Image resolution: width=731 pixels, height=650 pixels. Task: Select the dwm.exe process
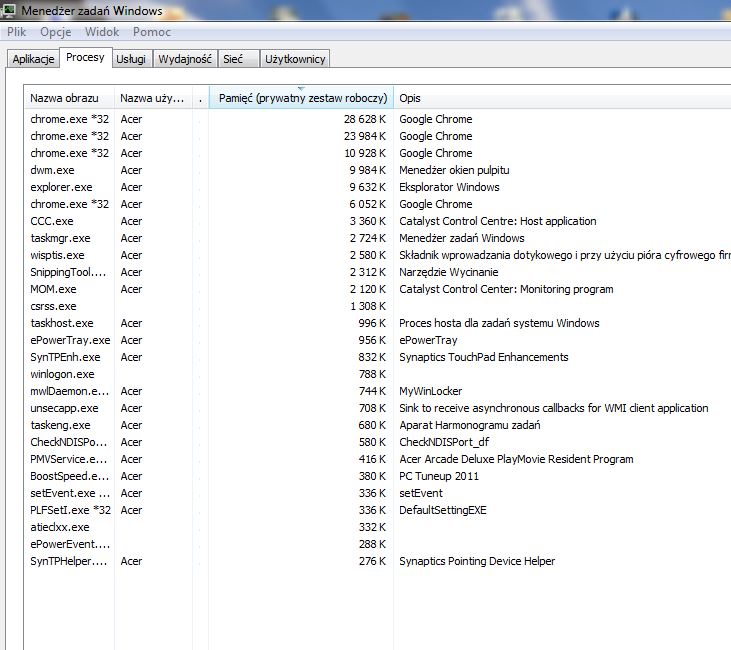[x=52, y=170]
